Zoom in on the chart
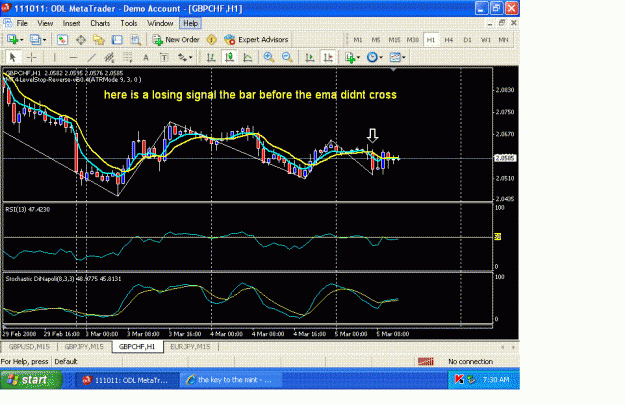The width and height of the screenshot is (625, 405). pos(269,57)
